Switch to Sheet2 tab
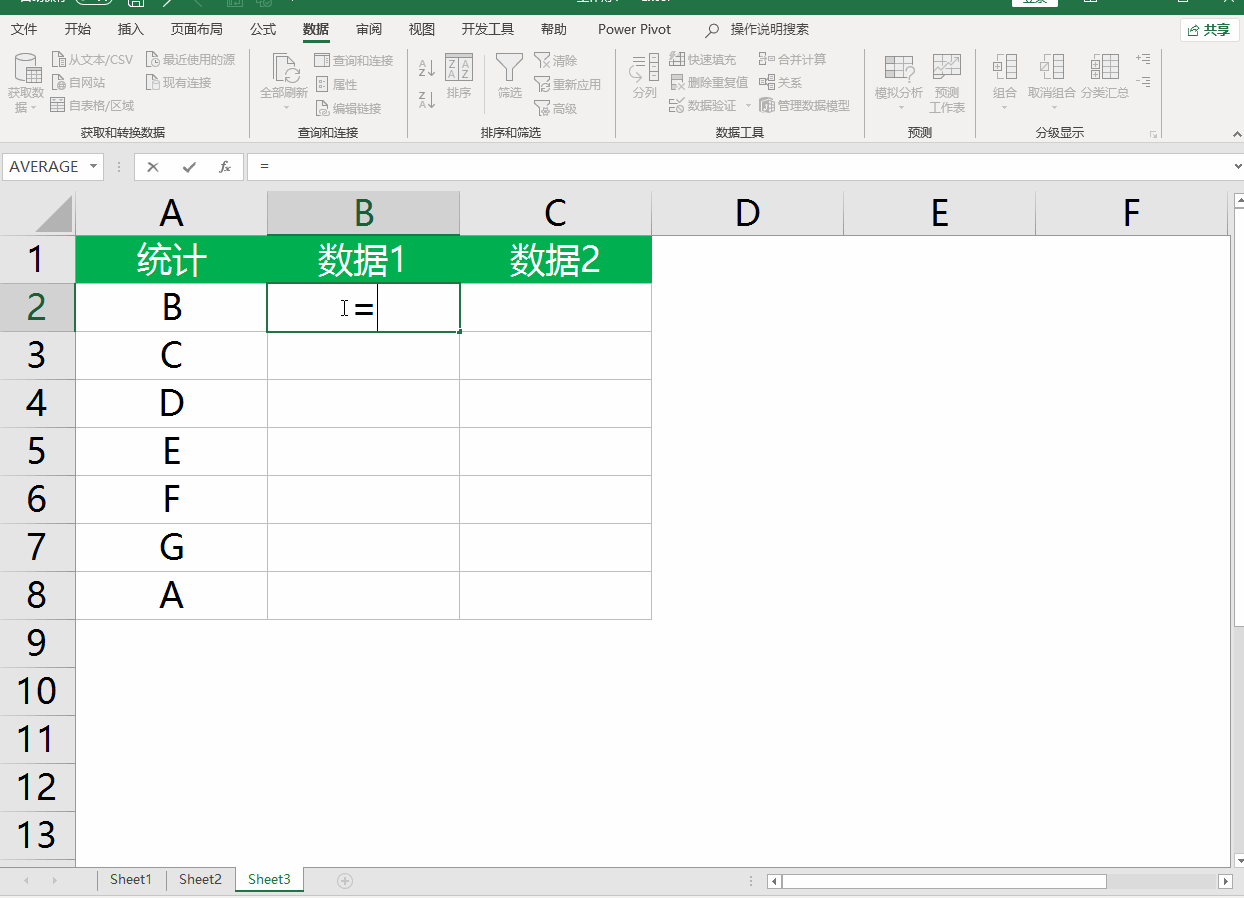 pos(200,880)
